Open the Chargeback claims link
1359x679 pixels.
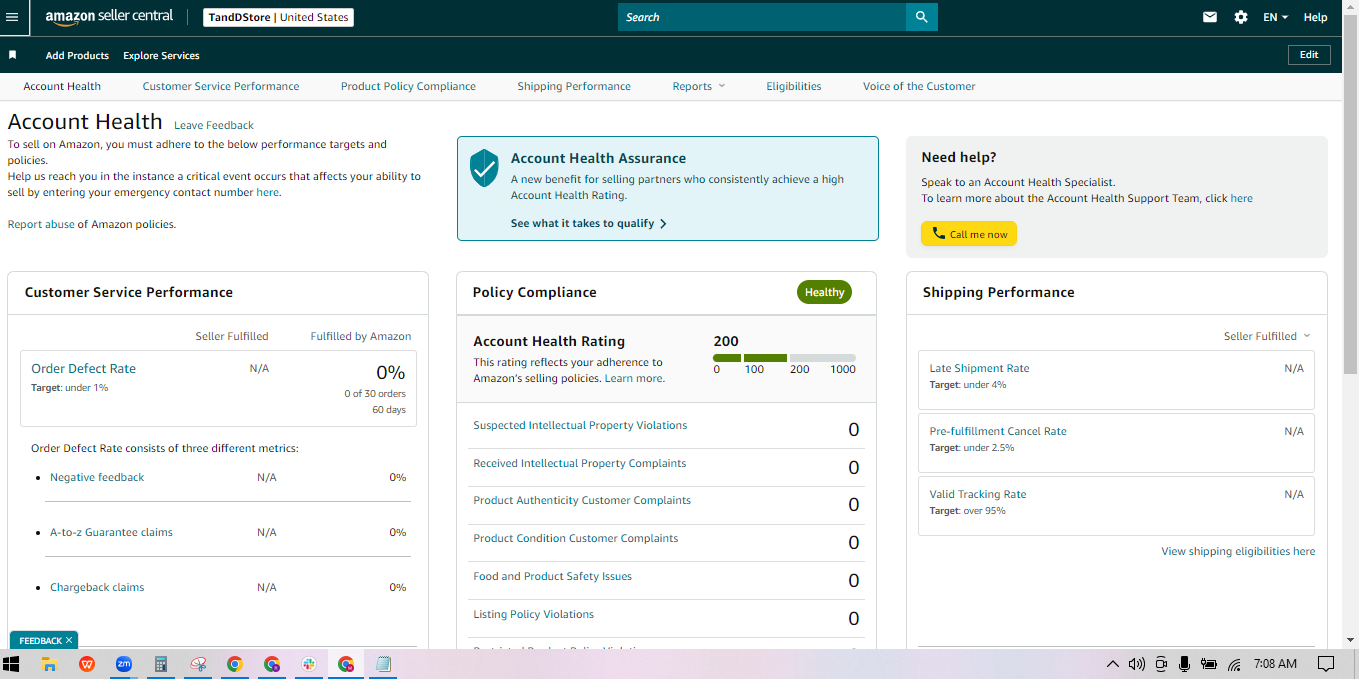click(x=97, y=587)
